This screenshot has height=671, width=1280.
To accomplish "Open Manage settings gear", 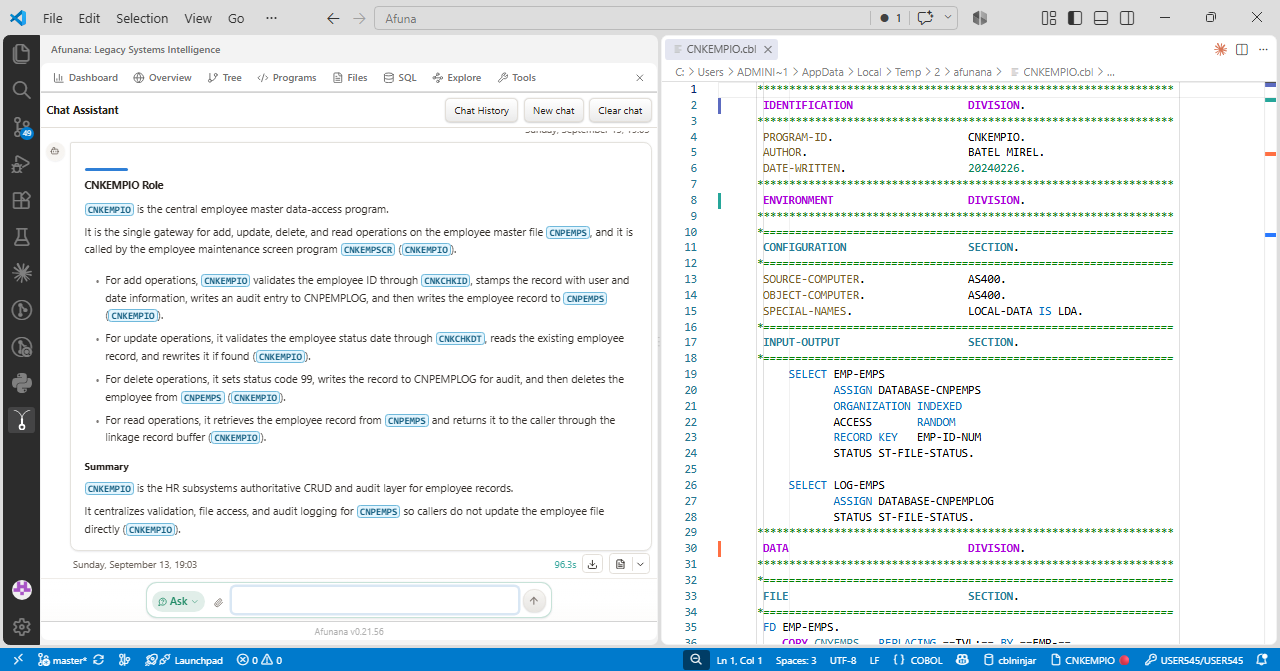I will [21, 627].
